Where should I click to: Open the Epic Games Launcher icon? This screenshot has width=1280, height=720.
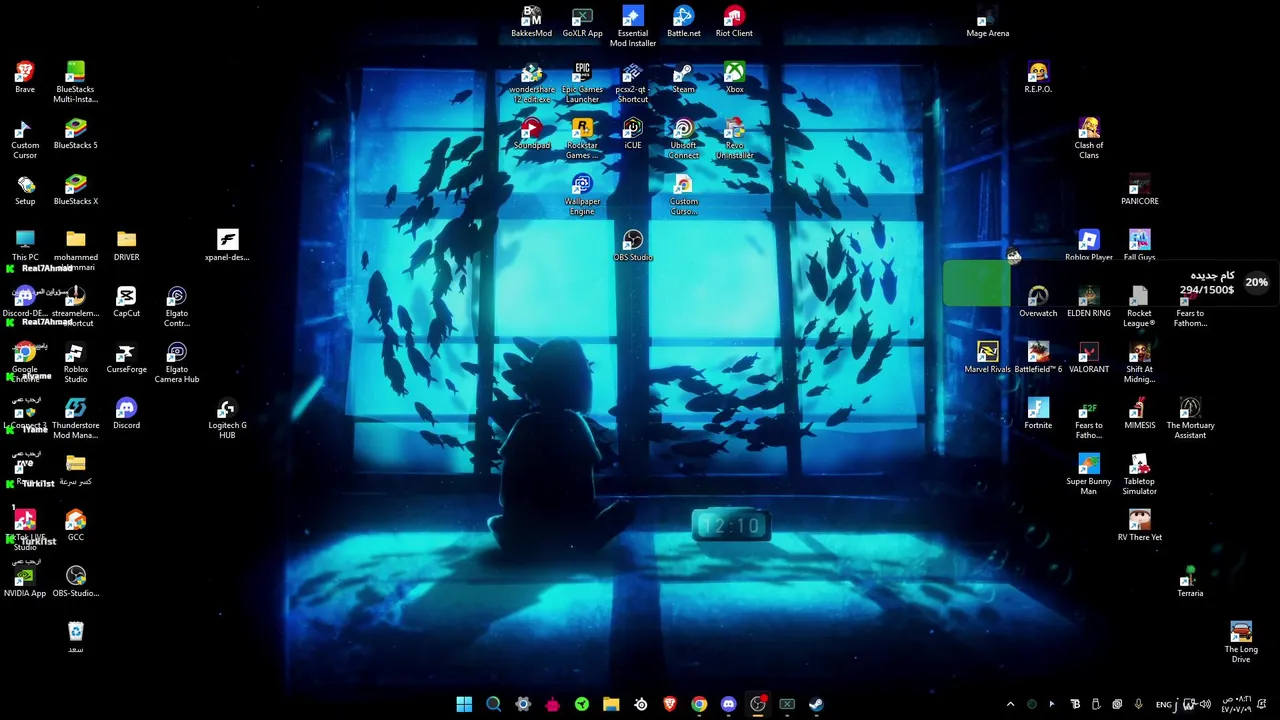click(582, 82)
